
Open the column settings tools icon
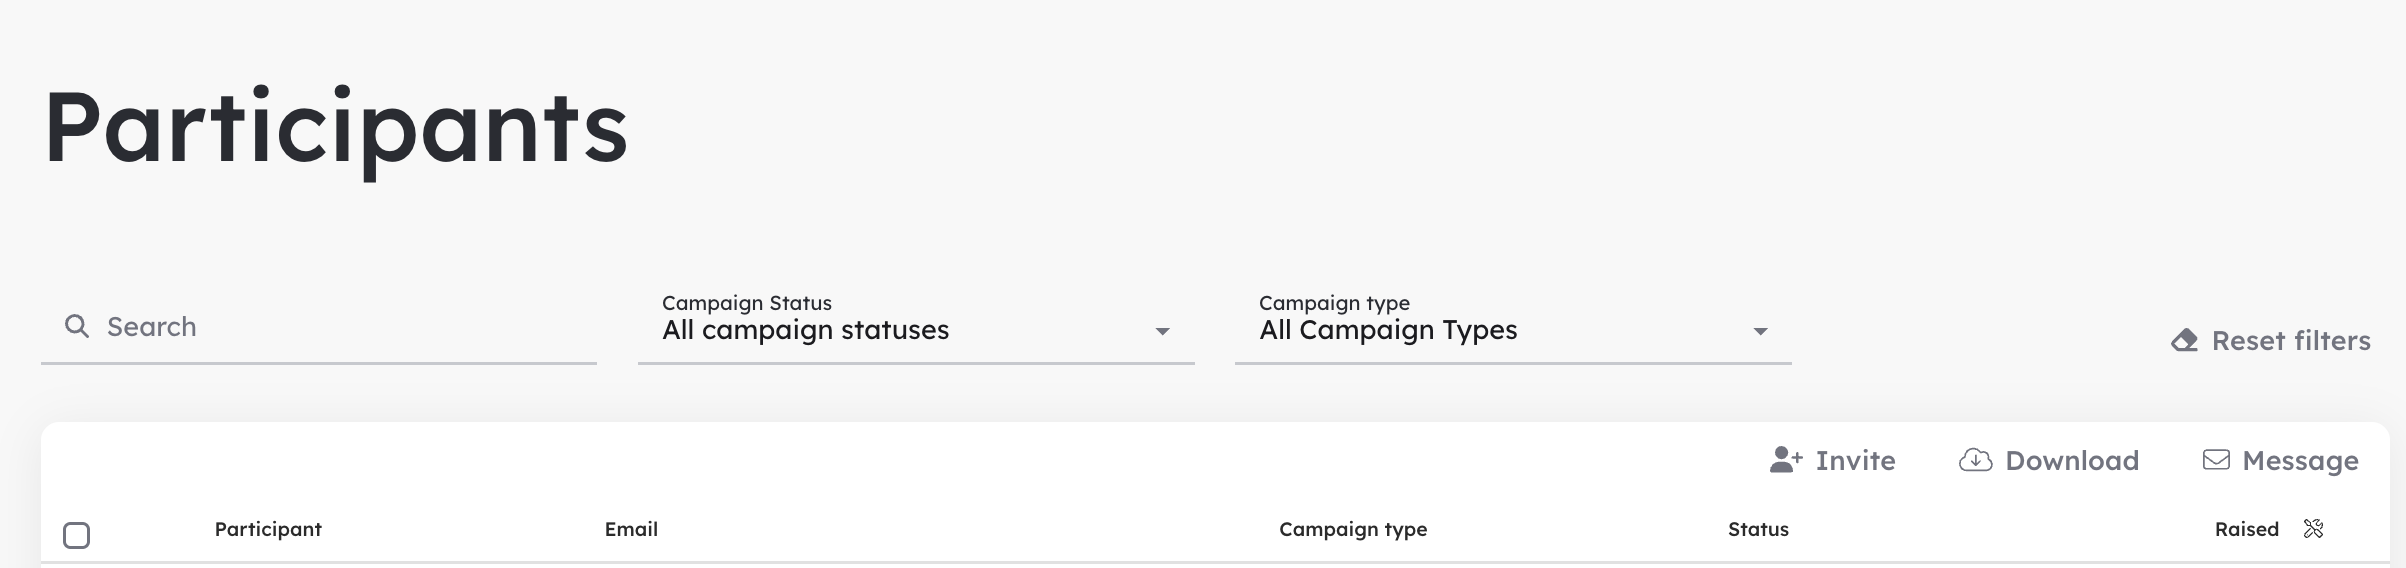pyautogui.click(x=2313, y=529)
